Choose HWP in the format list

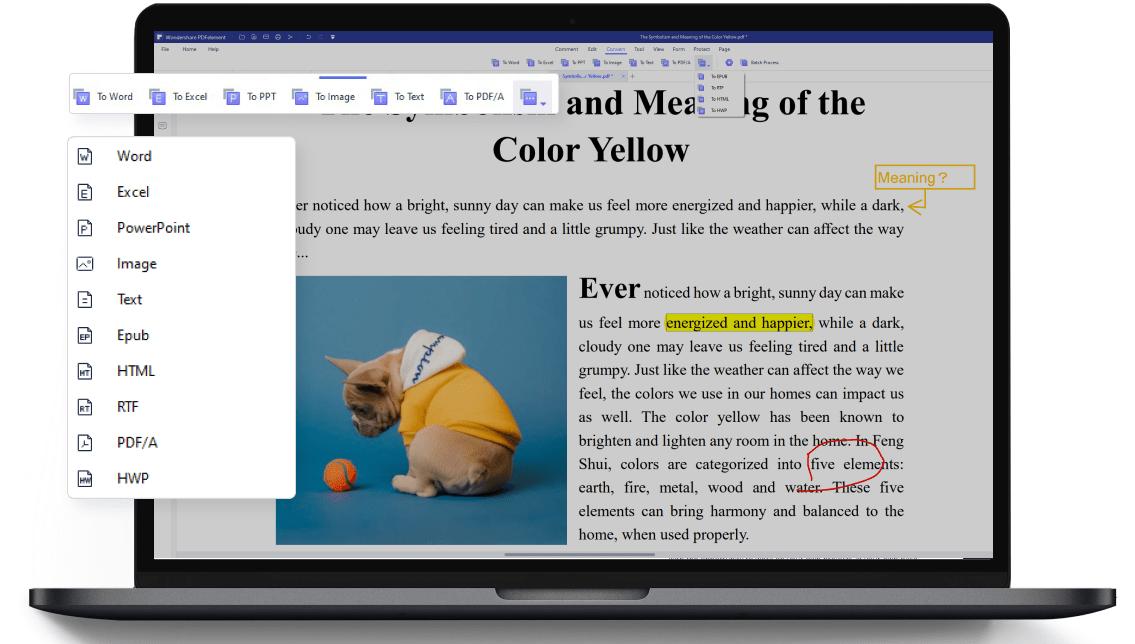tap(132, 478)
